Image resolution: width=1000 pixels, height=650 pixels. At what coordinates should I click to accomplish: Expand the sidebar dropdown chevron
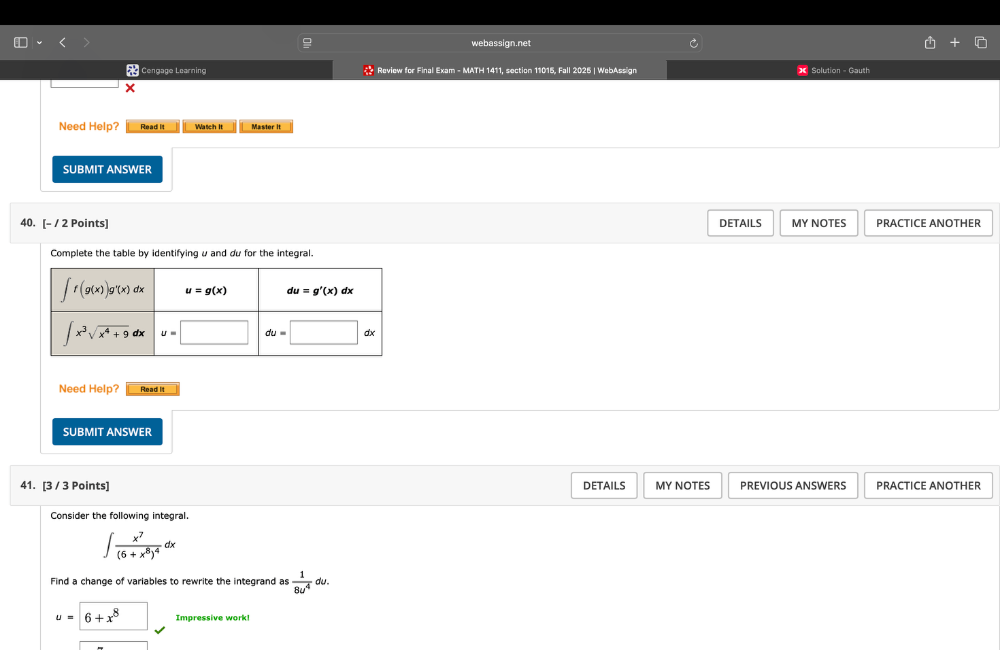click(39, 43)
